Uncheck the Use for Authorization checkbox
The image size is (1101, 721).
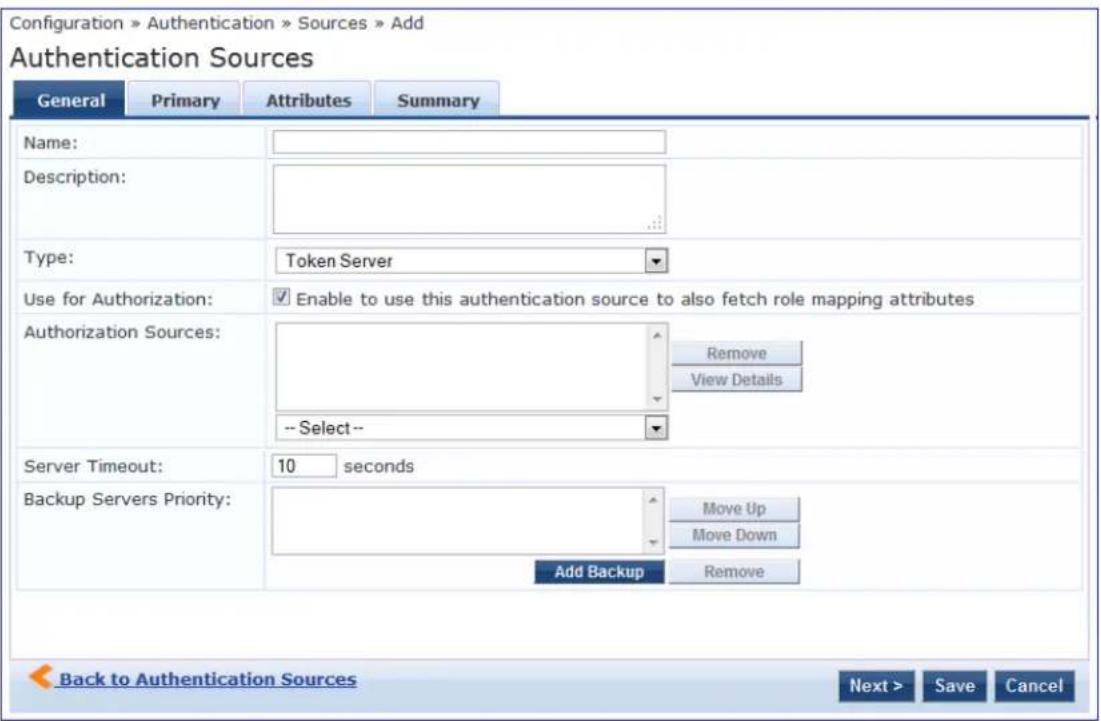coord(281,298)
